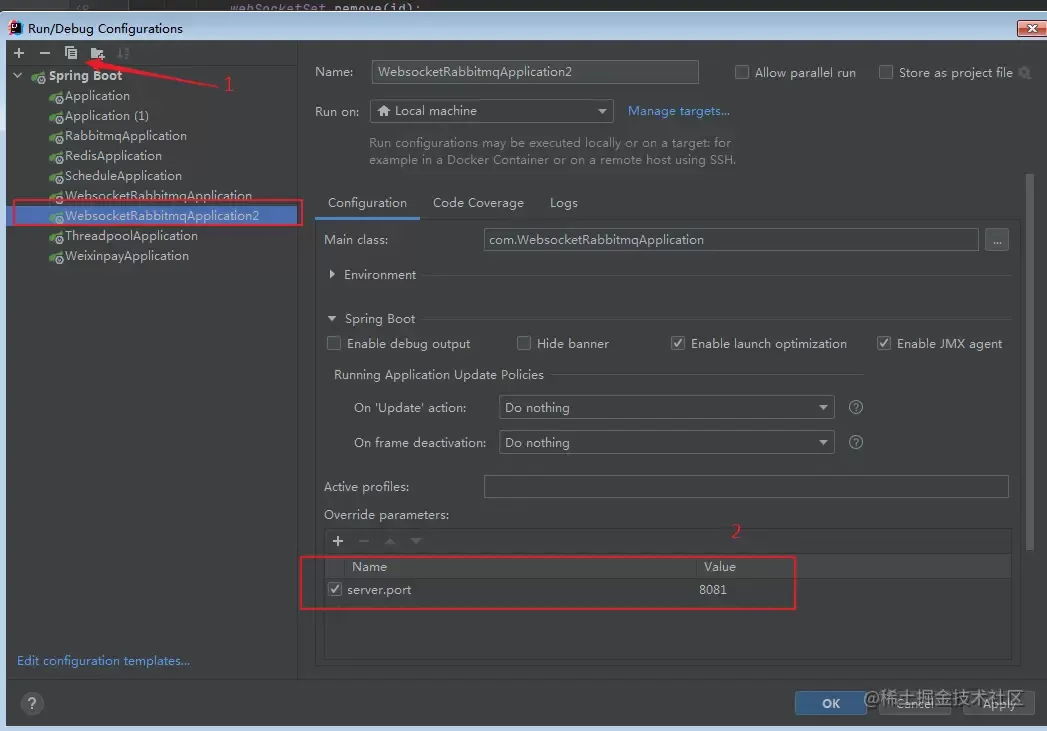Viewport: 1047px width, 731px height.
Task: Copy the selected configuration icon
Action: click(71, 53)
